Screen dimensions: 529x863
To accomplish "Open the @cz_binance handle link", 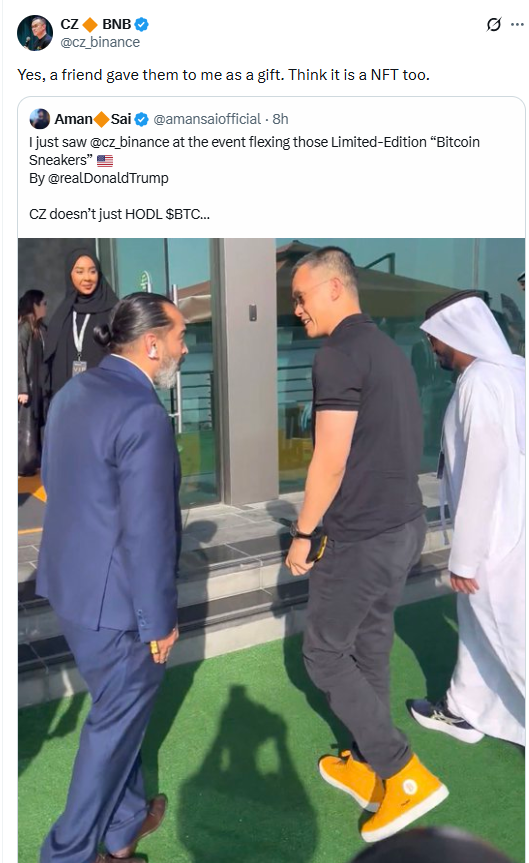I will tap(100, 42).
